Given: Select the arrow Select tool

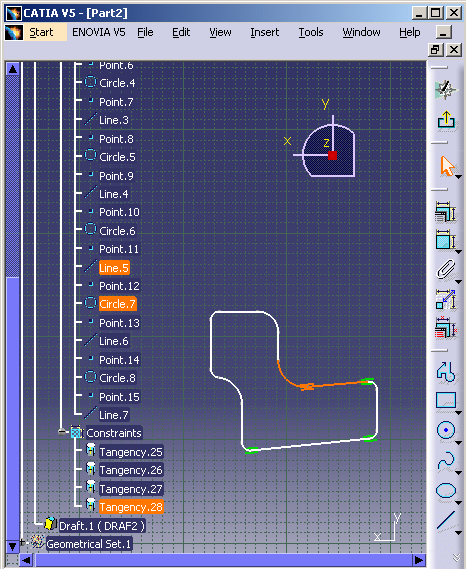Looking at the screenshot, I should coord(447,166).
